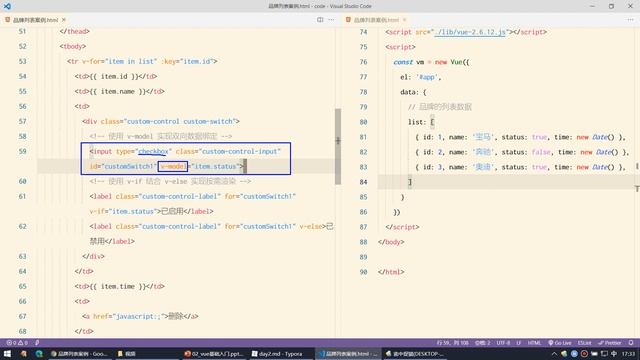Place cursor on v-model attribute text

(x=173, y=167)
